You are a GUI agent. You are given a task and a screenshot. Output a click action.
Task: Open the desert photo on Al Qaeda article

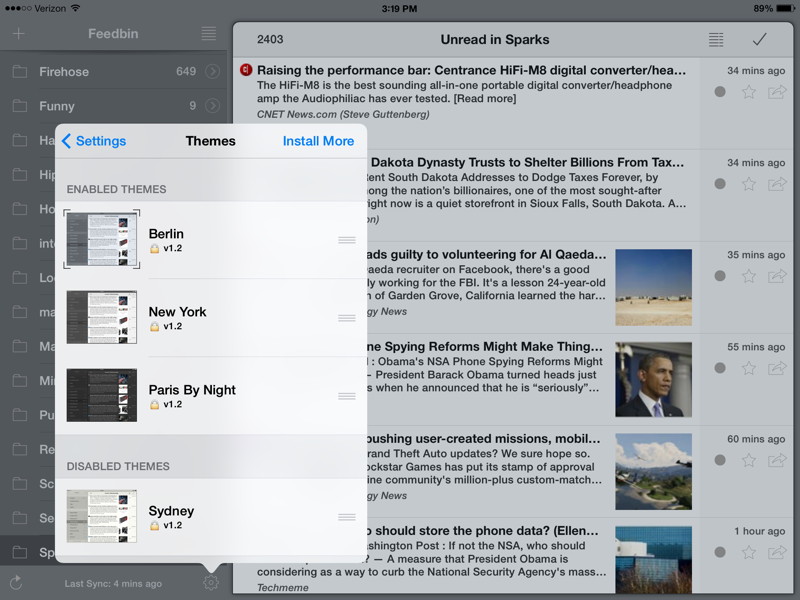[654, 287]
